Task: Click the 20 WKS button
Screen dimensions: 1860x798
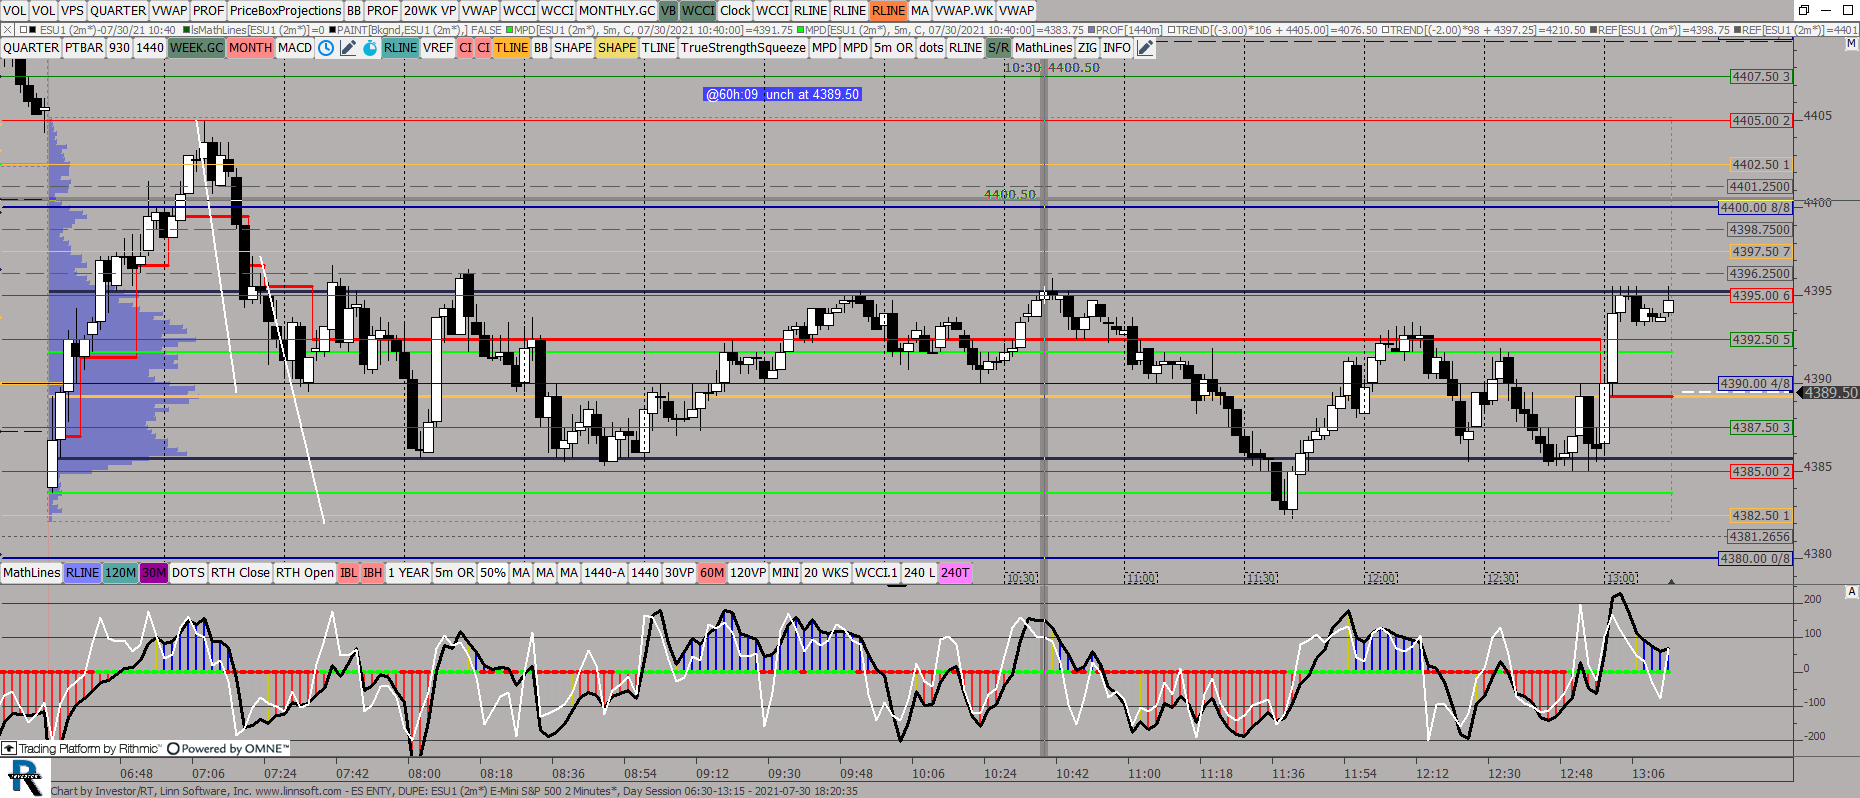Action: (826, 573)
